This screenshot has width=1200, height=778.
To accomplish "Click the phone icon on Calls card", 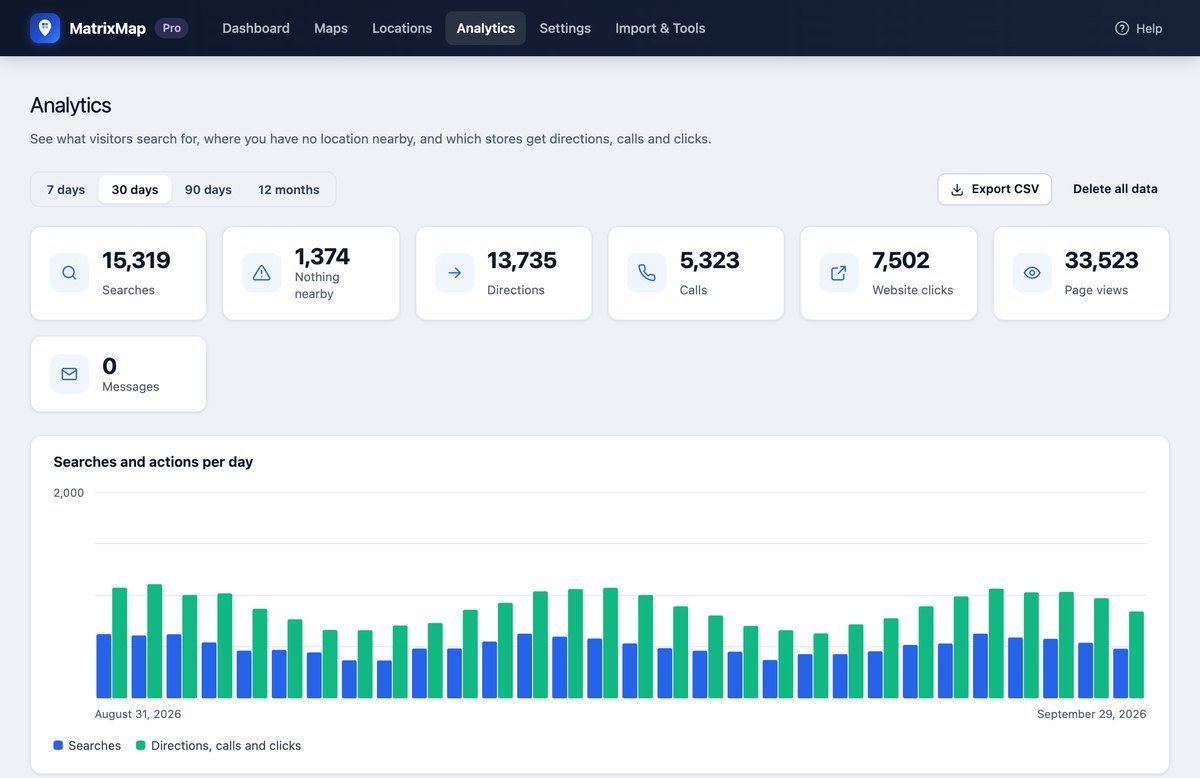I will pos(647,273).
